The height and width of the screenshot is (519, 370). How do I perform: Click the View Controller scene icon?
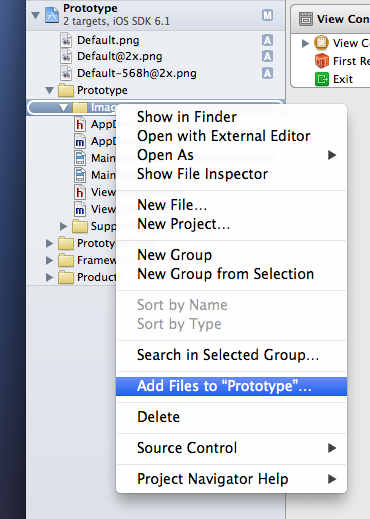click(x=321, y=43)
